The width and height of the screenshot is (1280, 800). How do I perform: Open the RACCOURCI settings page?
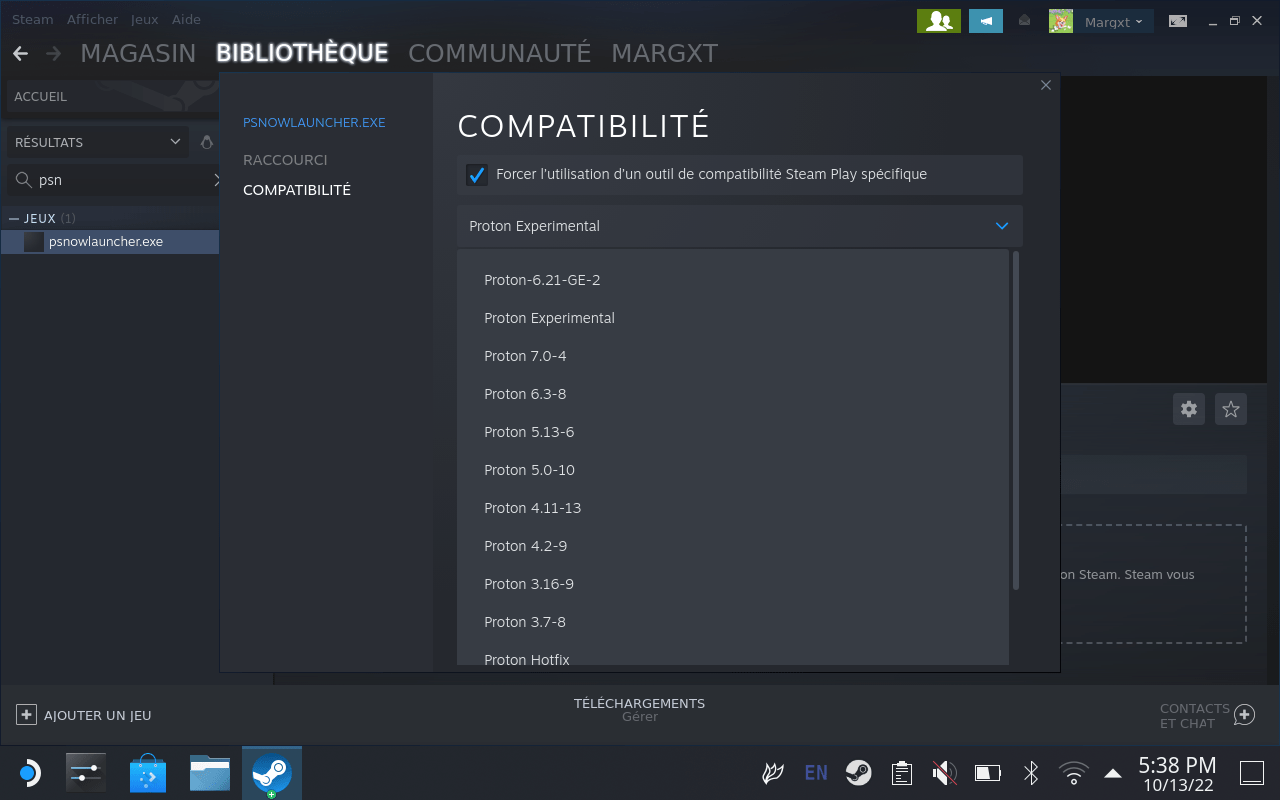click(285, 160)
